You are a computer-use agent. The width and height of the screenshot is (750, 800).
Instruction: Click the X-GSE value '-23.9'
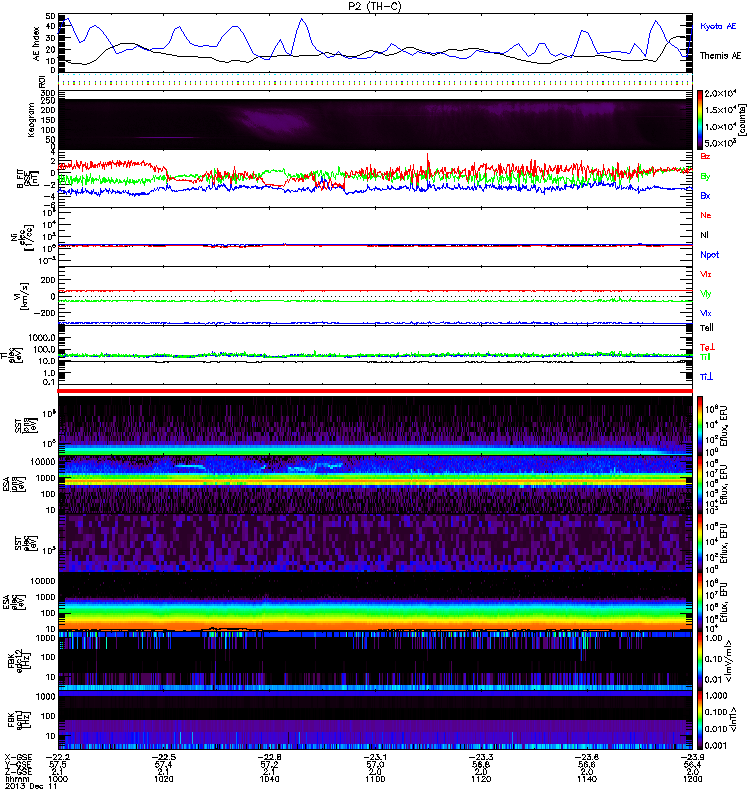[692, 757]
